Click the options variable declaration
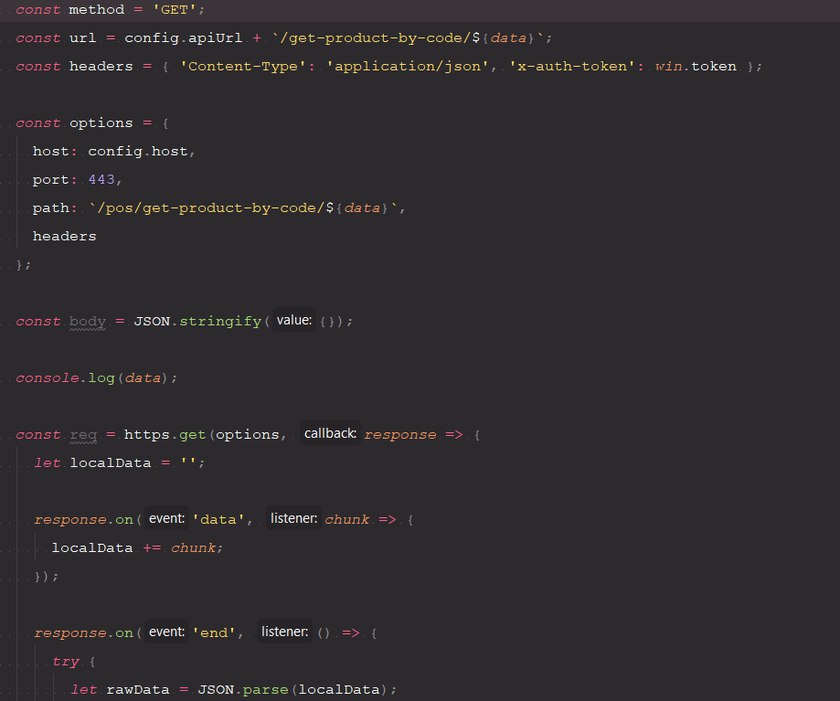 click(101, 123)
